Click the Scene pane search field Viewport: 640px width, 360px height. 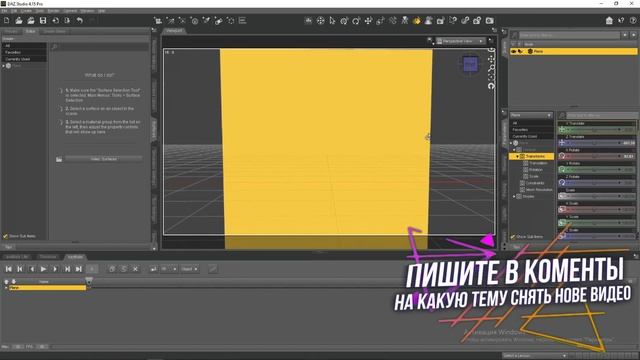point(569,36)
